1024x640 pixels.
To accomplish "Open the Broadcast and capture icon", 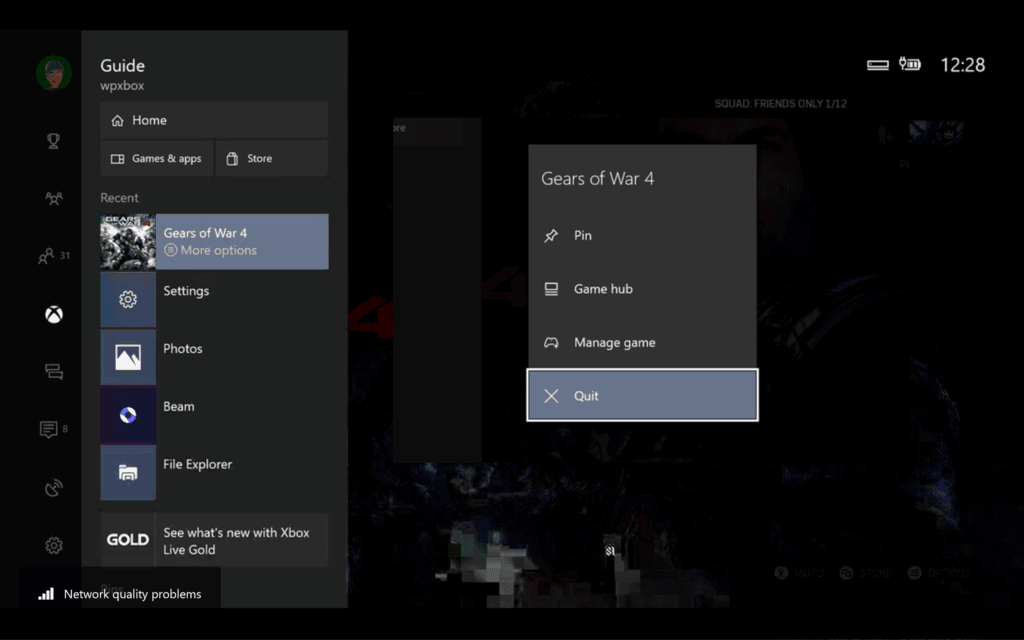I will click(x=54, y=487).
